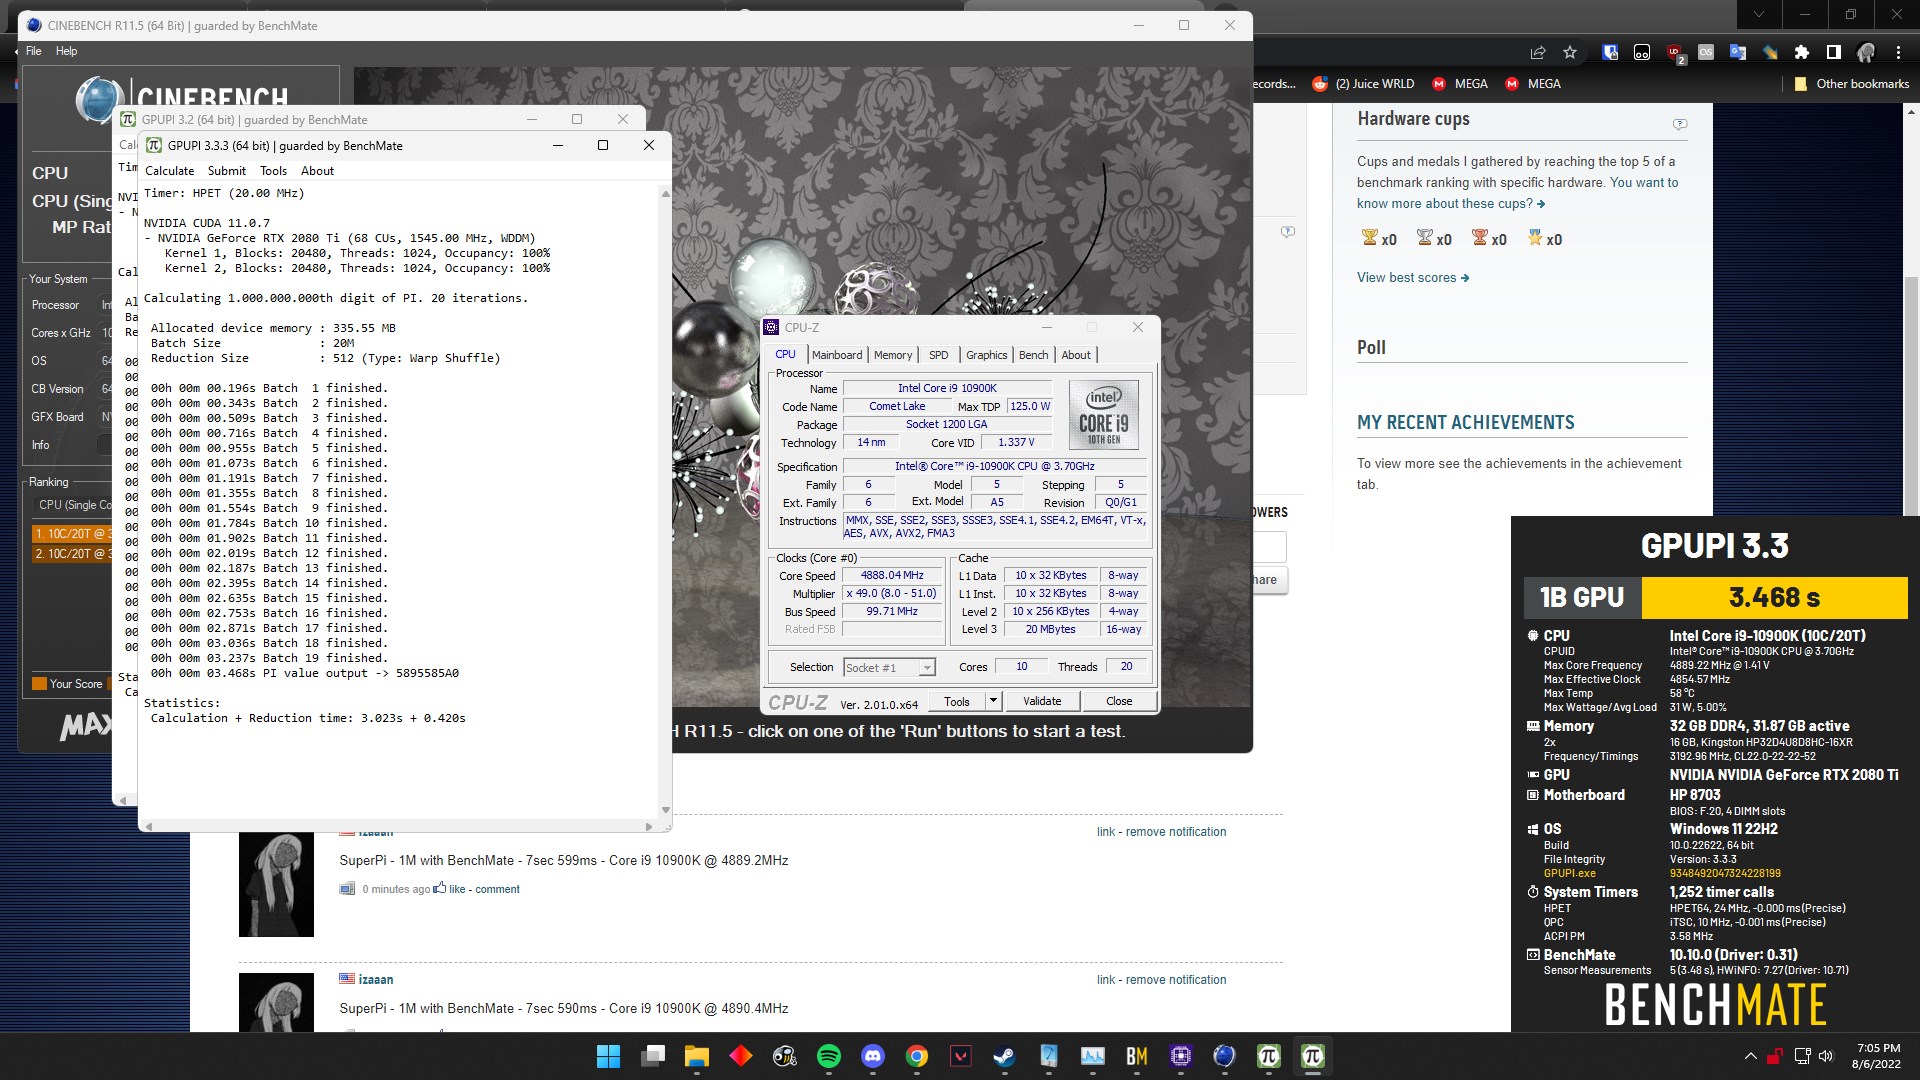Click the Chrome share page icon

[1537, 53]
